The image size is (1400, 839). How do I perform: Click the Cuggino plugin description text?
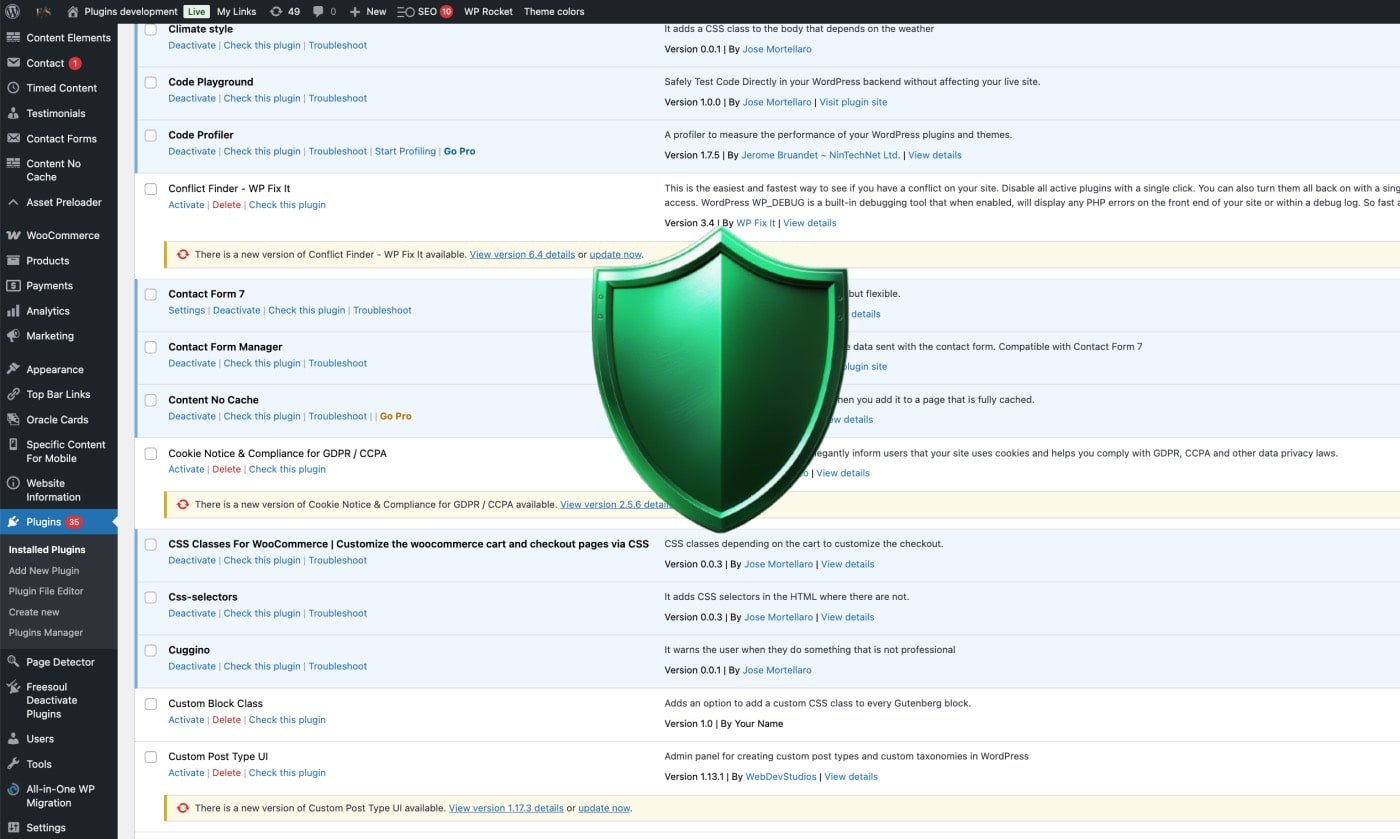(x=810, y=650)
